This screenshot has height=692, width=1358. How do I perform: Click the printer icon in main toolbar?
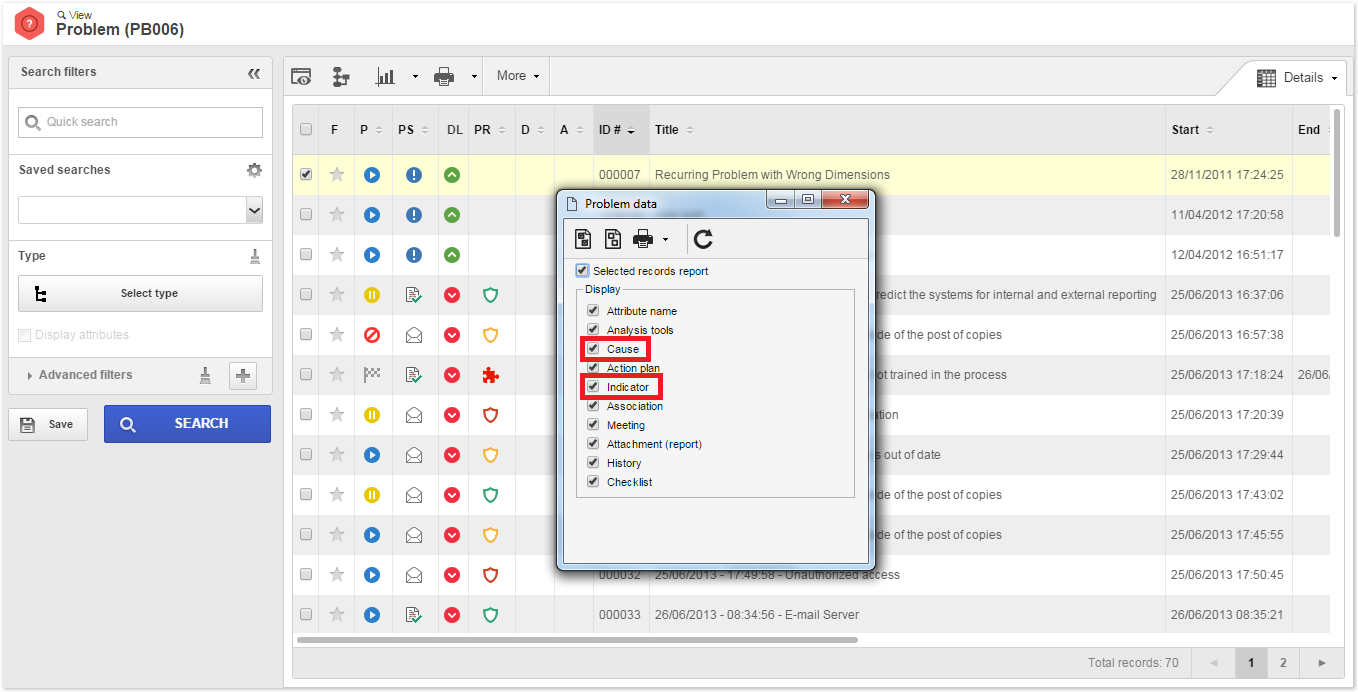click(444, 76)
